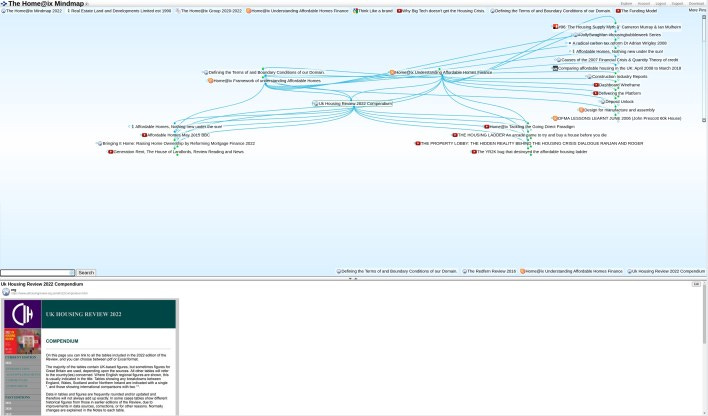Select globe icon of Defining the Terms node in map

(x=205, y=72)
